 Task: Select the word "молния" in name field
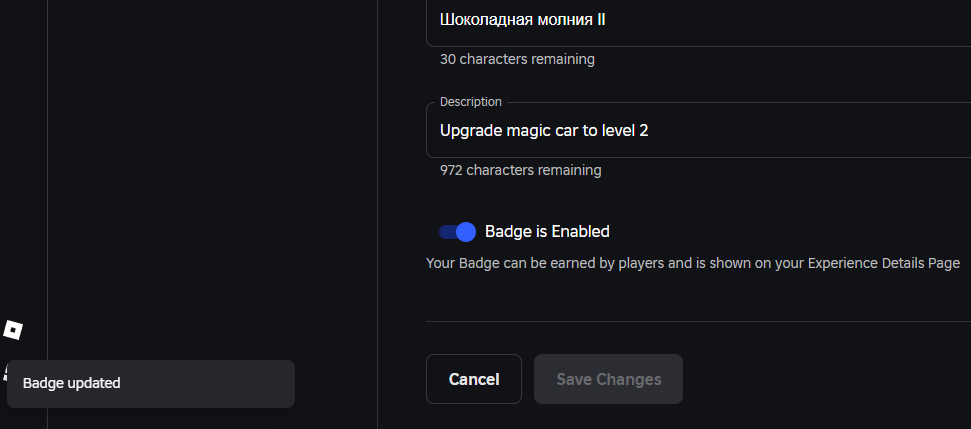(x=556, y=20)
